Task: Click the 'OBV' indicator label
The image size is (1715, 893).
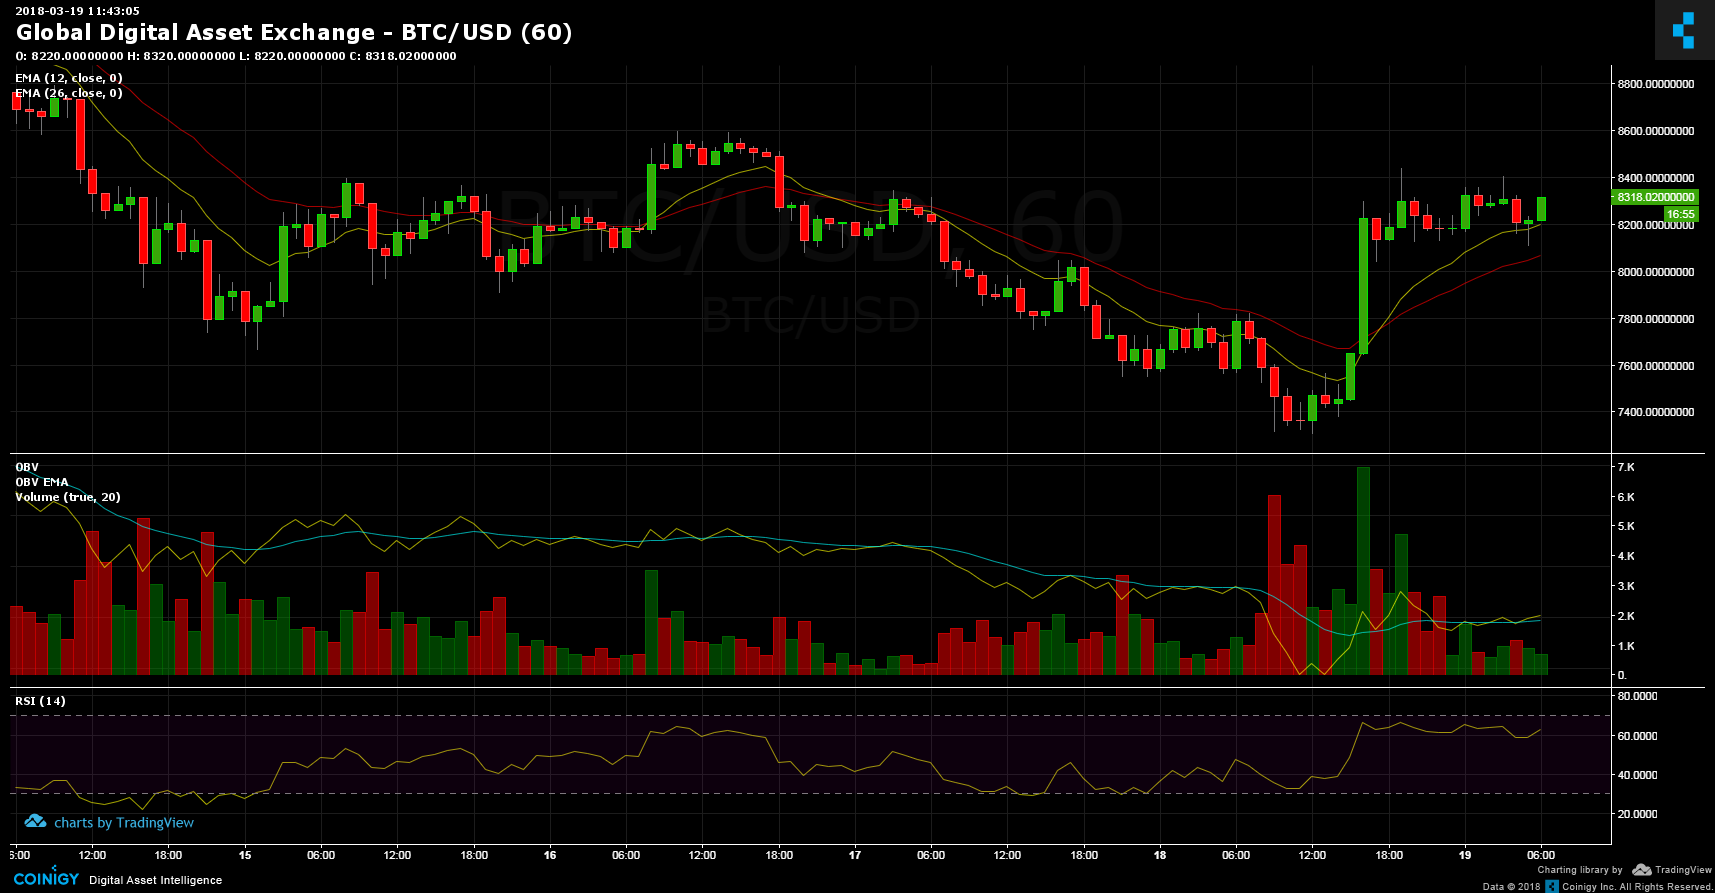Action: (x=27, y=467)
